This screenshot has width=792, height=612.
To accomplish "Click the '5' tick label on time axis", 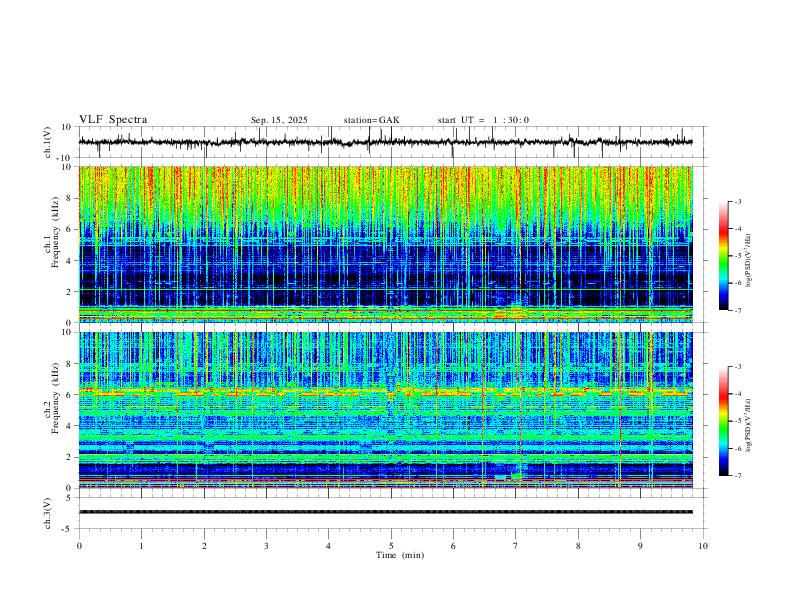I will (x=391, y=546).
